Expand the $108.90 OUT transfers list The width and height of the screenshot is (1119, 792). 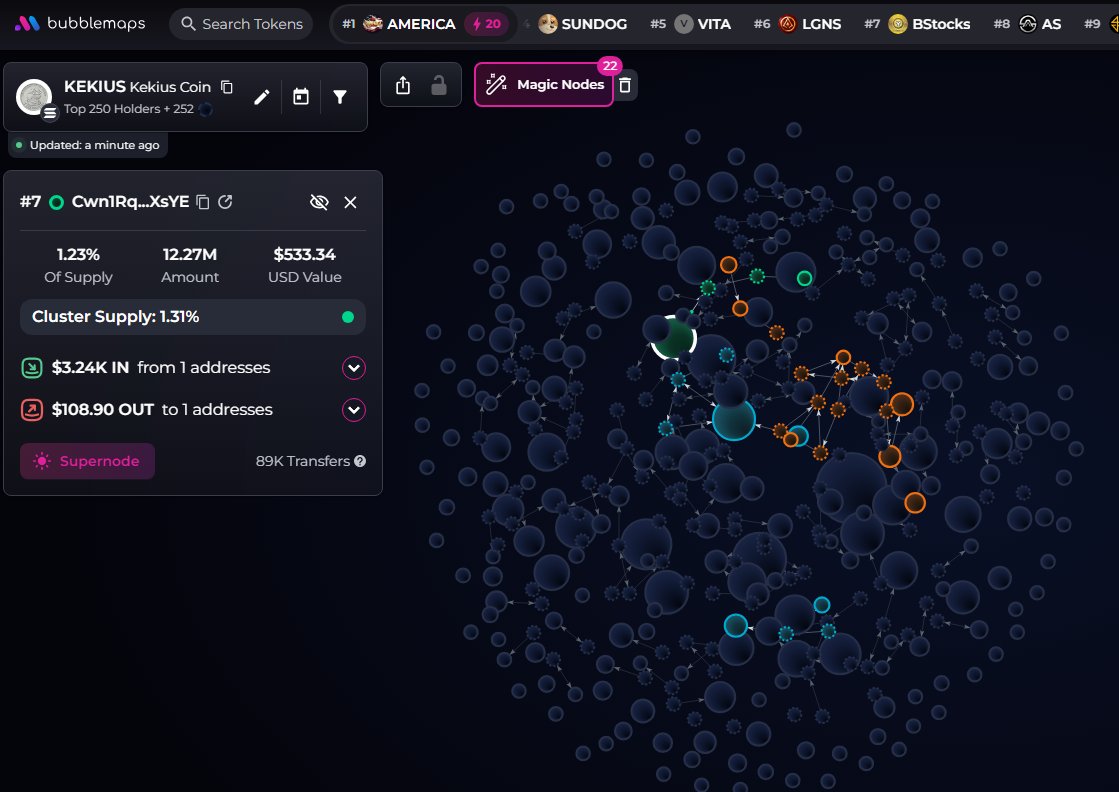[x=354, y=410]
